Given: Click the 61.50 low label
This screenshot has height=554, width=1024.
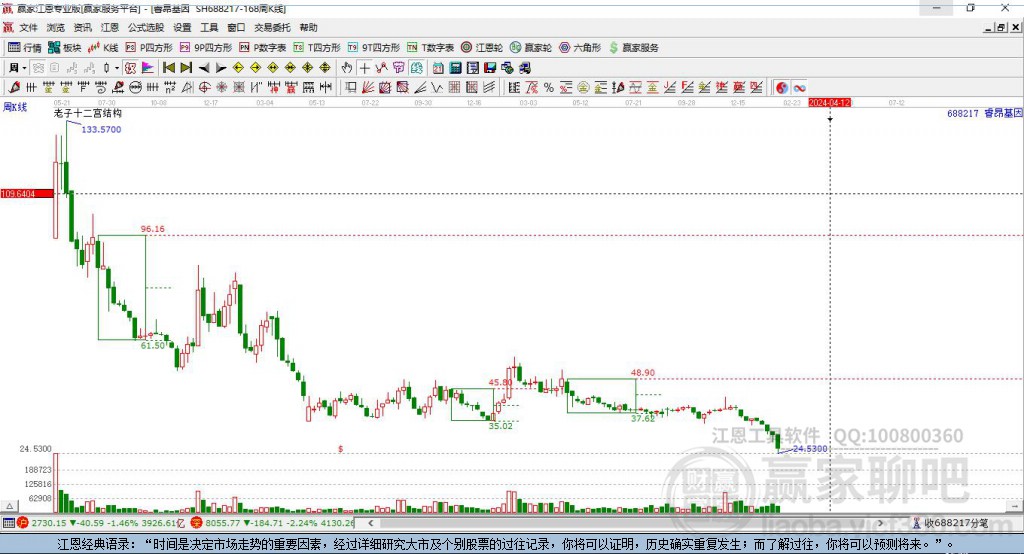Looking at the screenshot, I should click(x=153, y=345).
